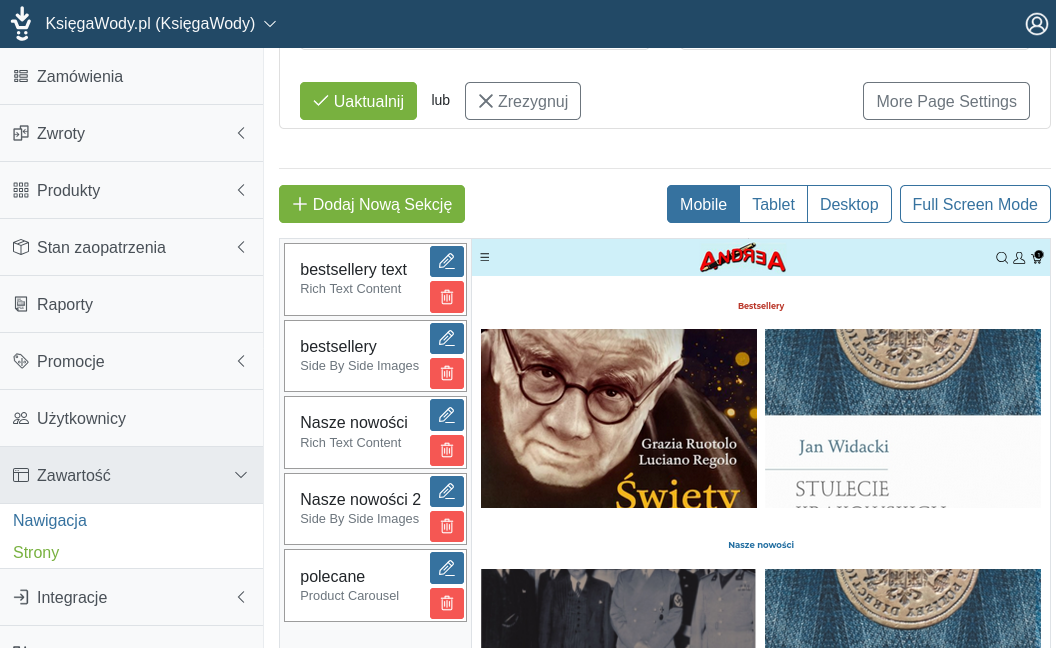
Task: Expand the Zwroty menu chevron
Action: pos(241,133)
